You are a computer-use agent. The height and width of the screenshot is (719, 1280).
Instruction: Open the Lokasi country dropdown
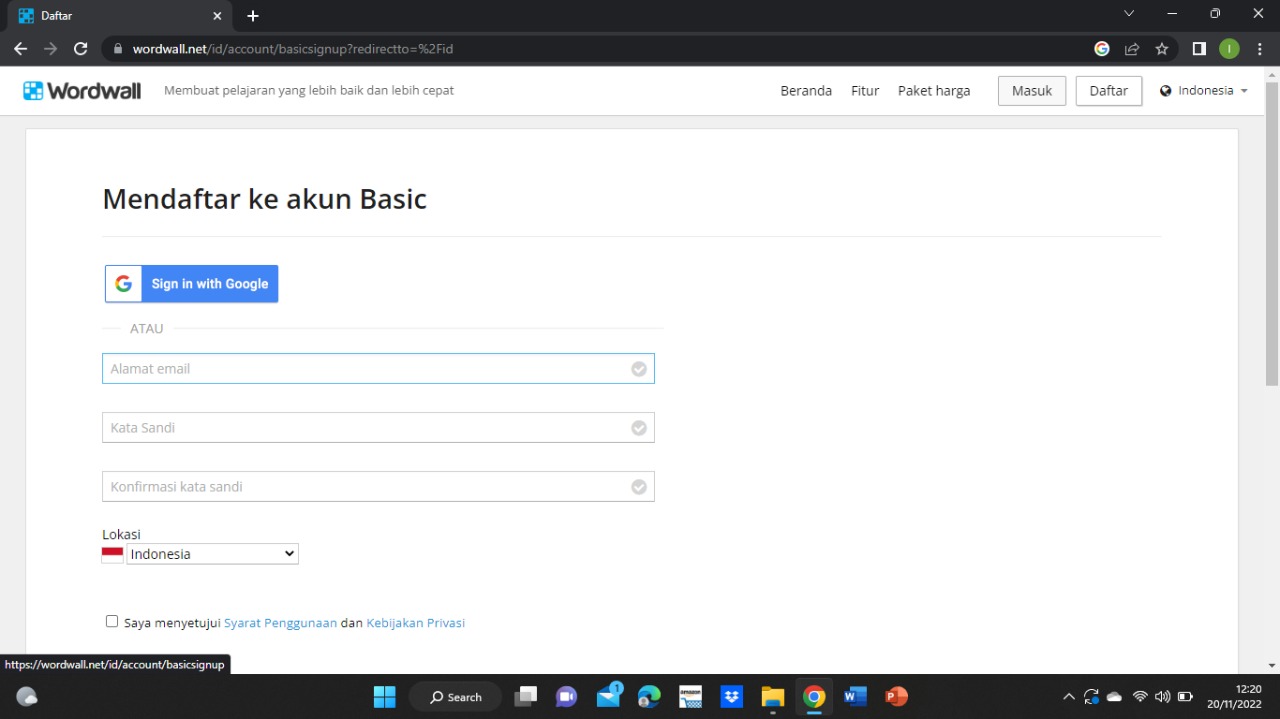[212, 553]
